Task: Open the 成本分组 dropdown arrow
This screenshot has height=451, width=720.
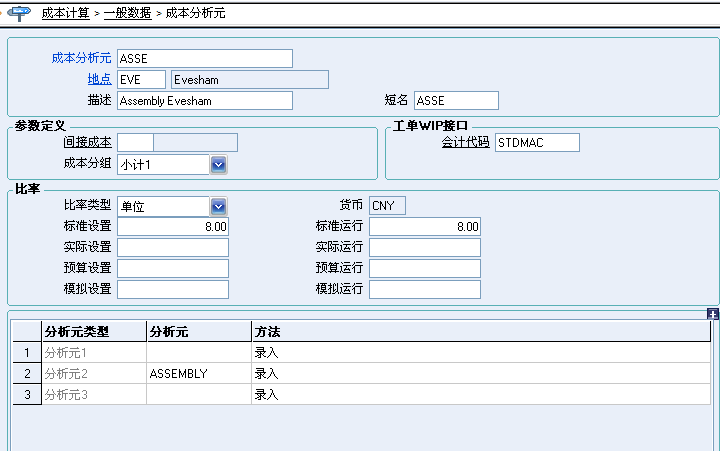Action: click(x=218, y=163)
